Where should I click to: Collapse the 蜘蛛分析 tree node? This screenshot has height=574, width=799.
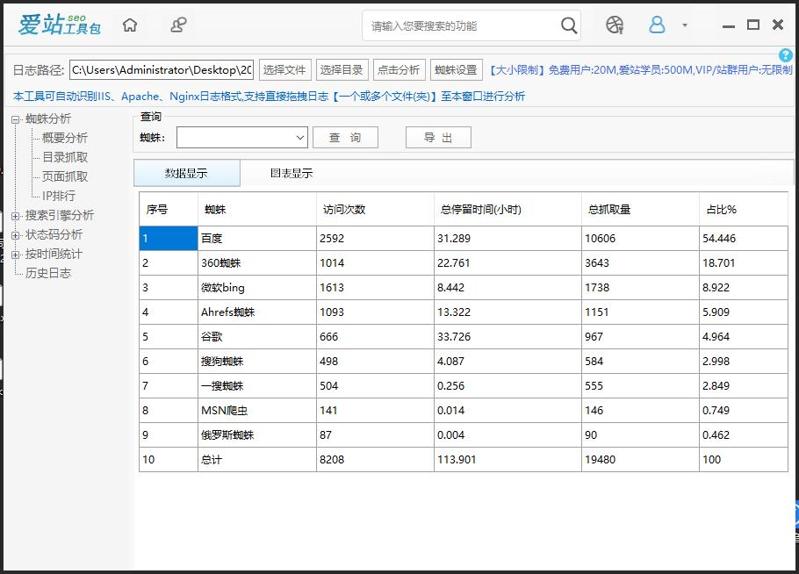point(16,119)
